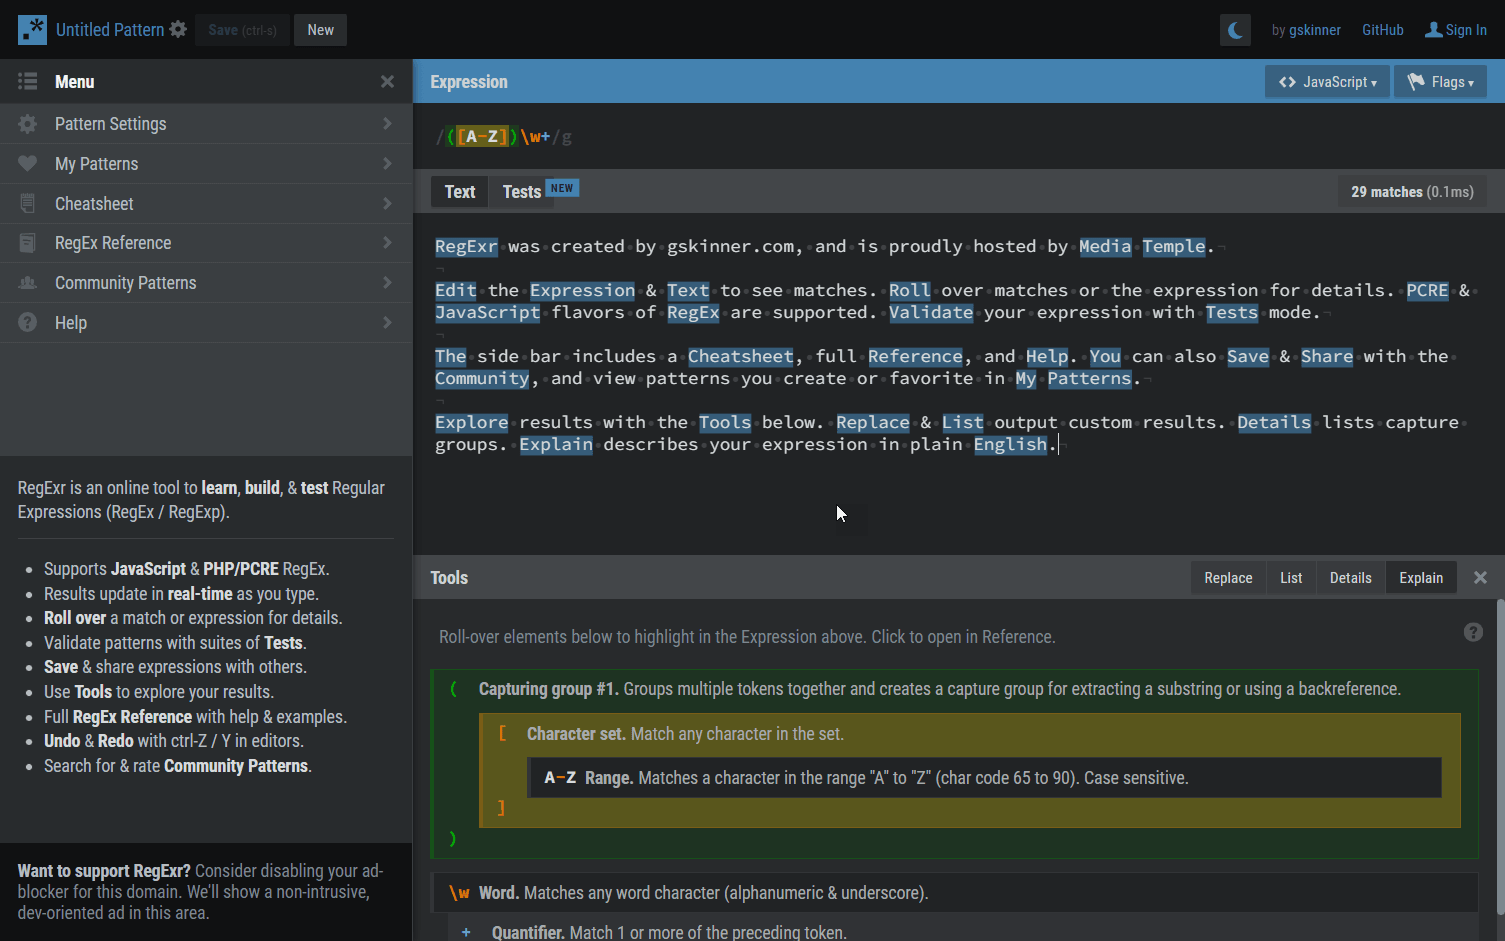
Task: Click the Community Patterns menu item
Action: [206, 283]
